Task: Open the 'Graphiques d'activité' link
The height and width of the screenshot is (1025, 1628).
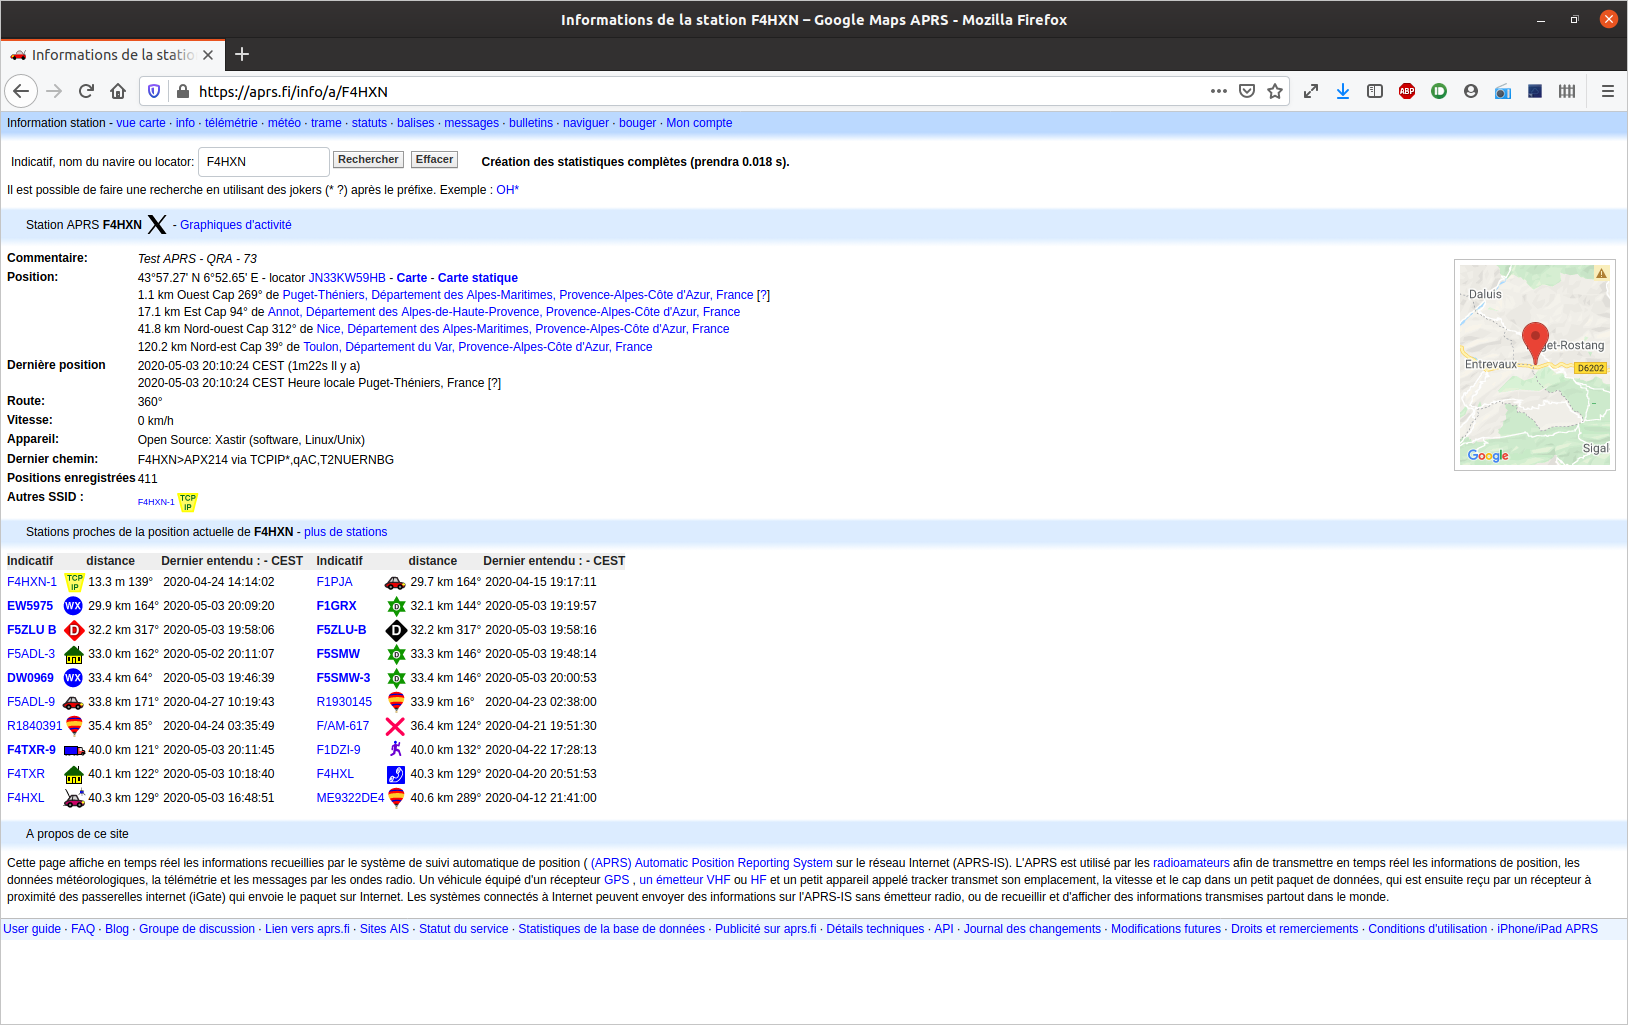Action: coord(236,225)
